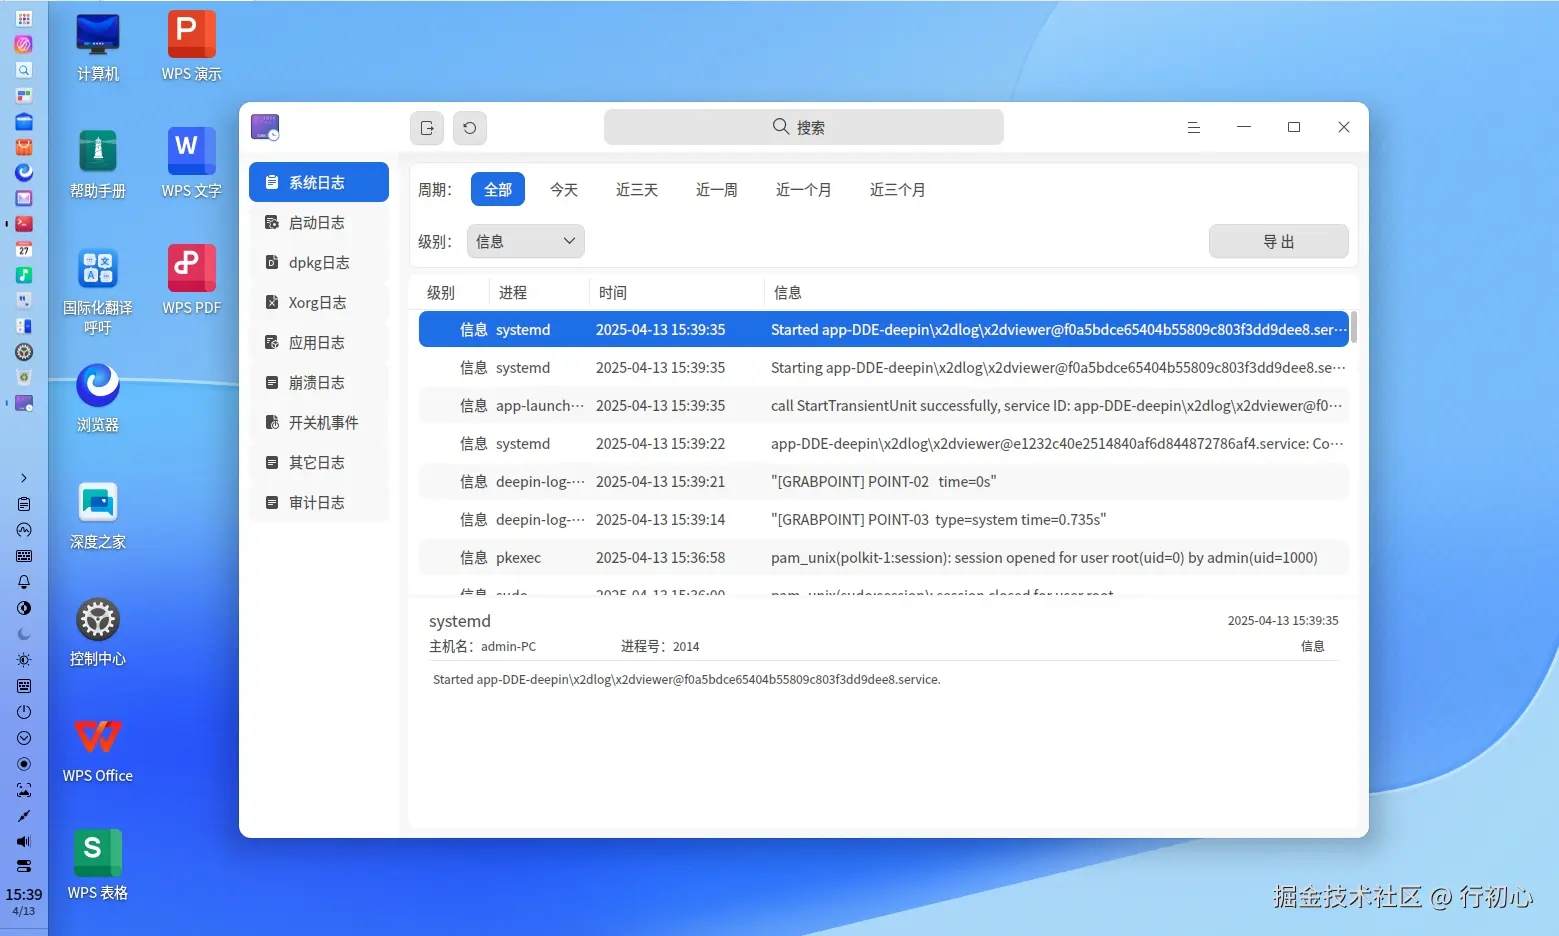The height and width of the screenshot is (936, 1559).
Task: Click the clipboard tray icon
Action: point(24,504)
